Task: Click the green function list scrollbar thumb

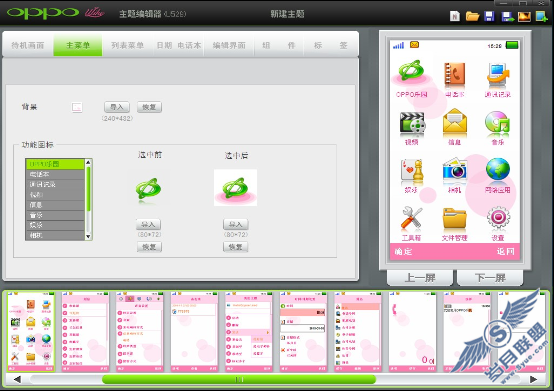Action: [88, 189]
